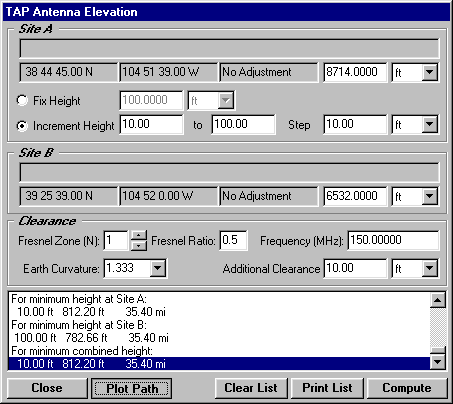
Task: Open Site B elevation units dropdown
Action: pyautogui.click(x=430, y=196)
